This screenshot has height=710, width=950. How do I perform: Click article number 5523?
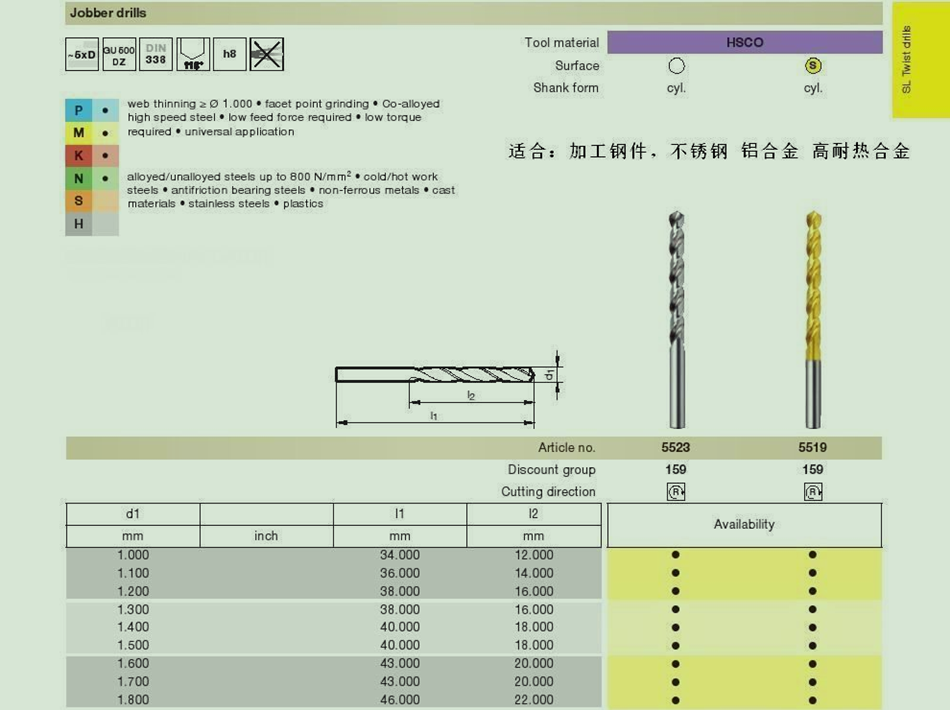click(x=676, y=447)
